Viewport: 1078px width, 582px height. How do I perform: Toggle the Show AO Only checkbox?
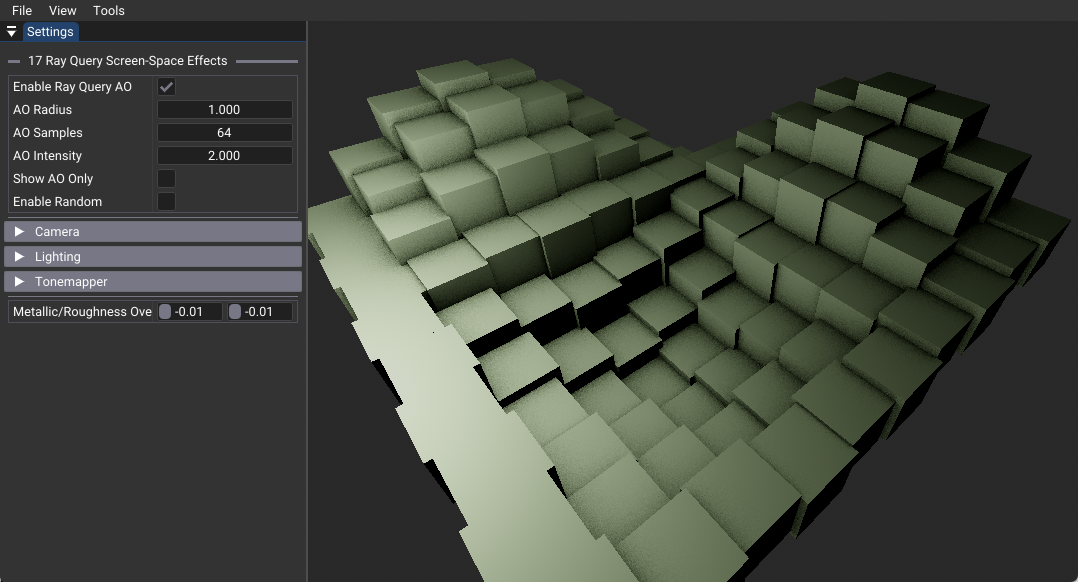[x=166, y=179]
